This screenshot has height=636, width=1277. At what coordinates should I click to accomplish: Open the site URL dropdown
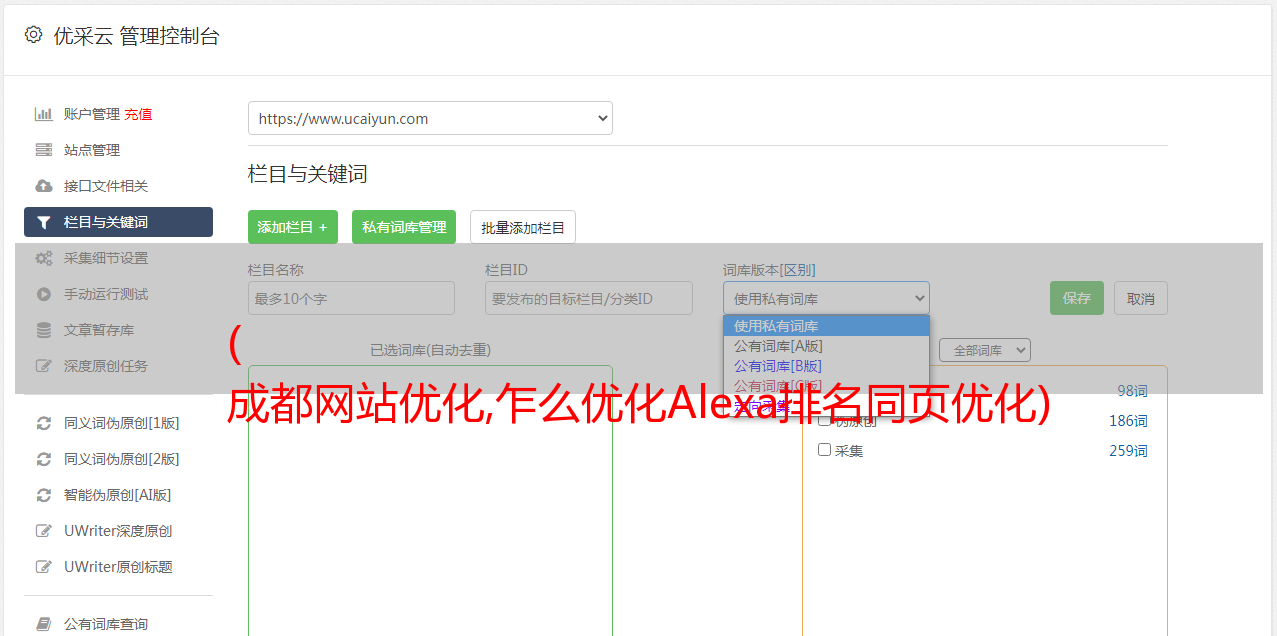(x=430, y=118)
